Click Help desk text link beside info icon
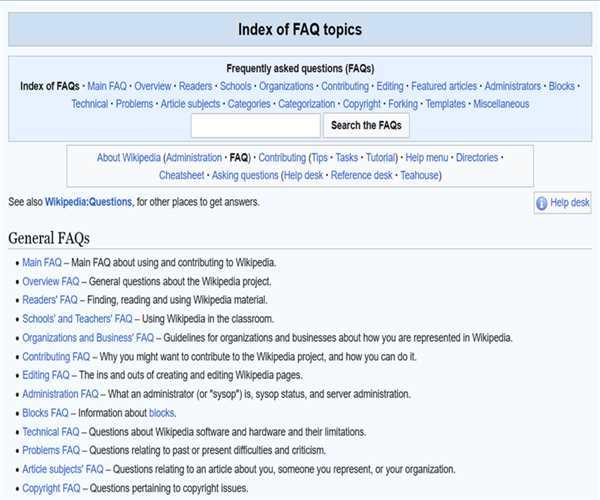Viewport: 600px width, 500px height. point(570,202)
